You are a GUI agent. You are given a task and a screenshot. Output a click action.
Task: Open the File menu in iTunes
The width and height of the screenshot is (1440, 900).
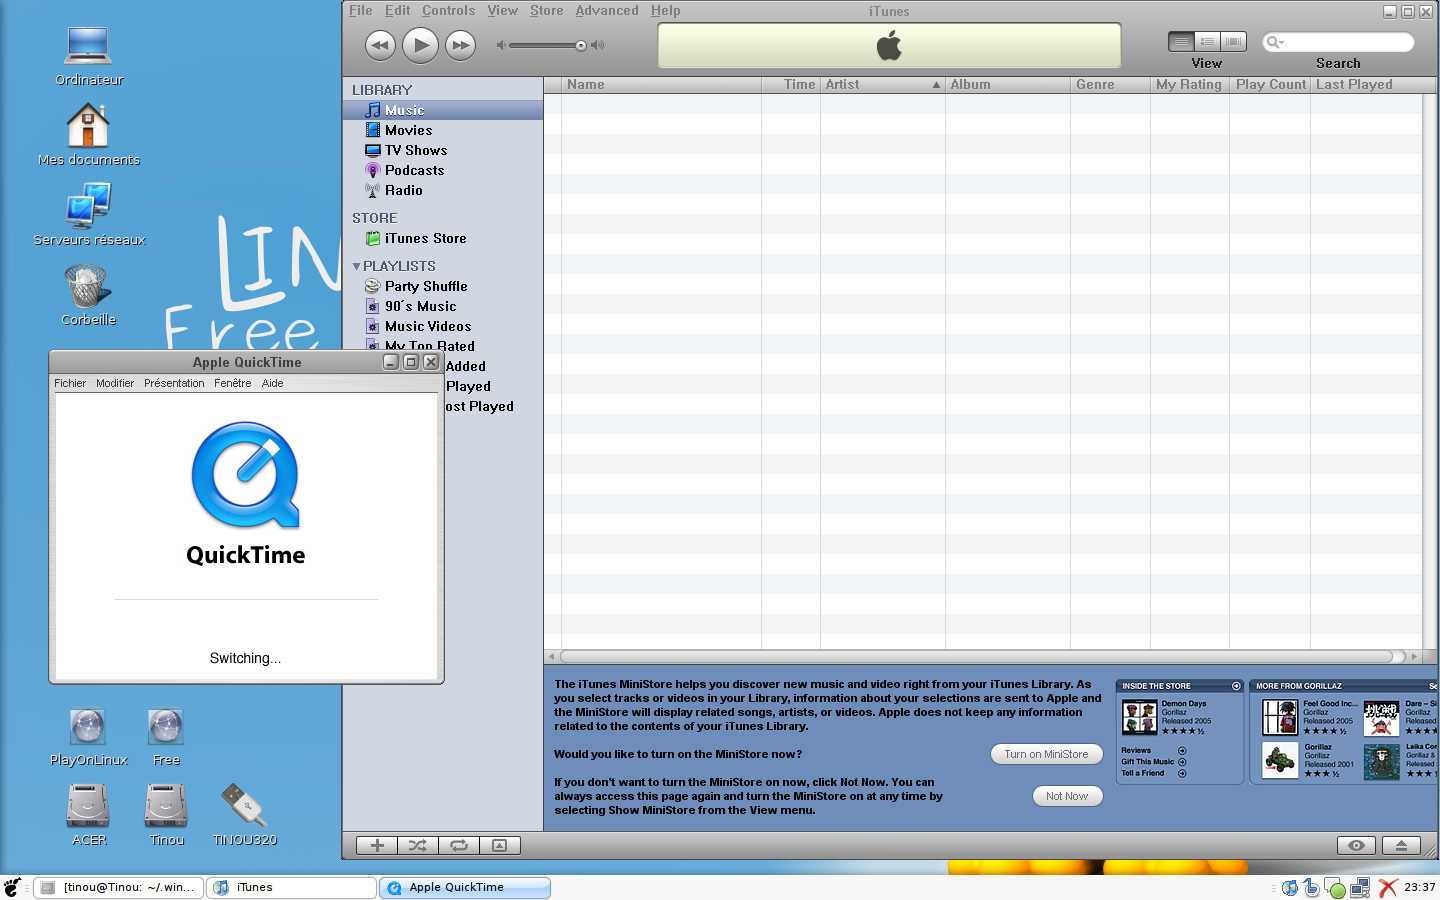coord(360,10)
